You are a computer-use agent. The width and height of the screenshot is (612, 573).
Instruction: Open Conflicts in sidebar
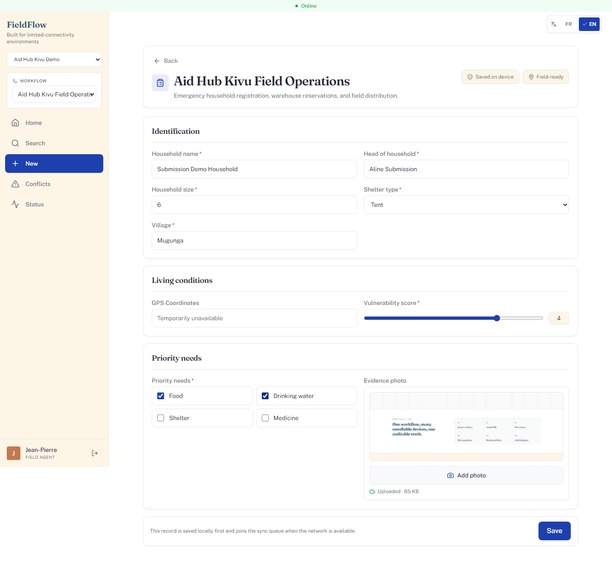[x=54, y=184]
